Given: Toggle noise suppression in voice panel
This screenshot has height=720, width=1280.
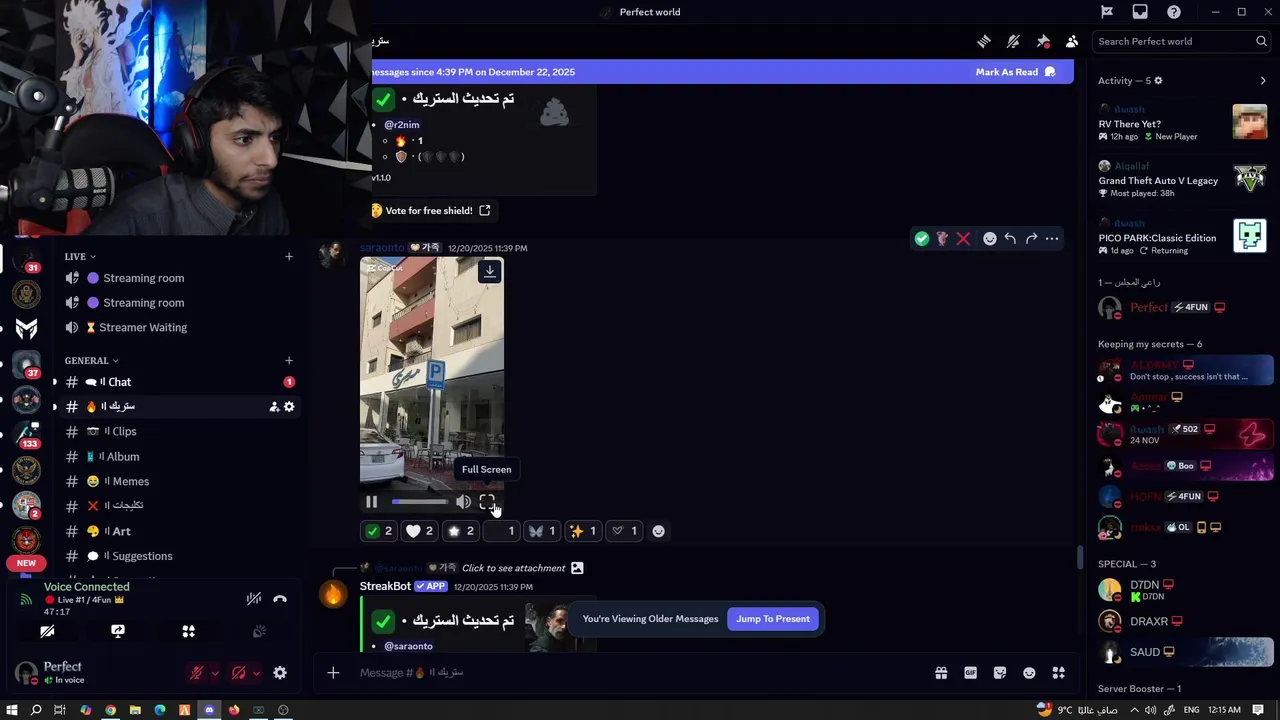Looking at the screenshot, I should [x=254, y=598].
